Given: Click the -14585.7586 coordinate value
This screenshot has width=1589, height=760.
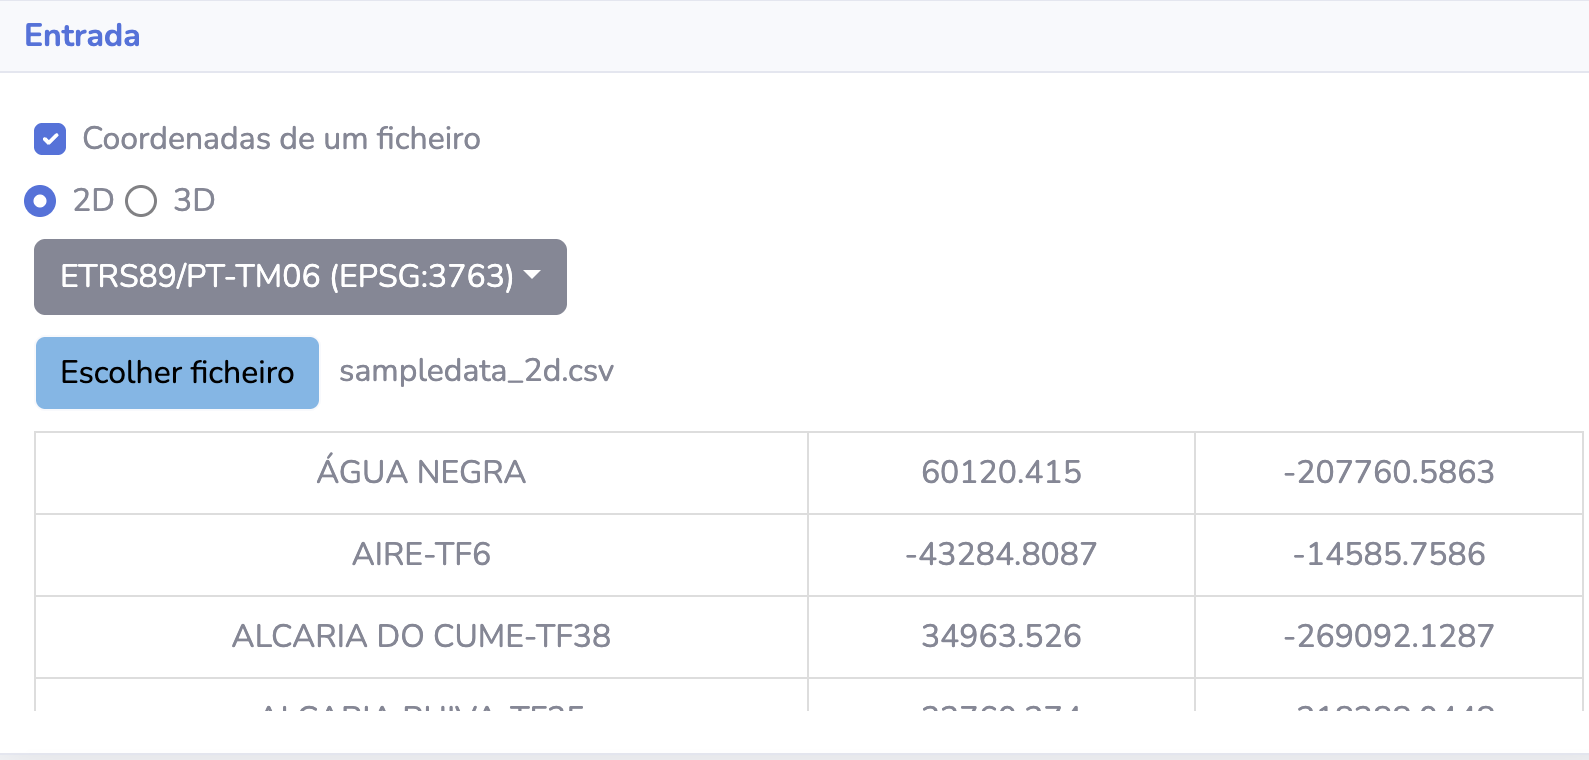Looking at the screenshot, I should coord(1389,555).
